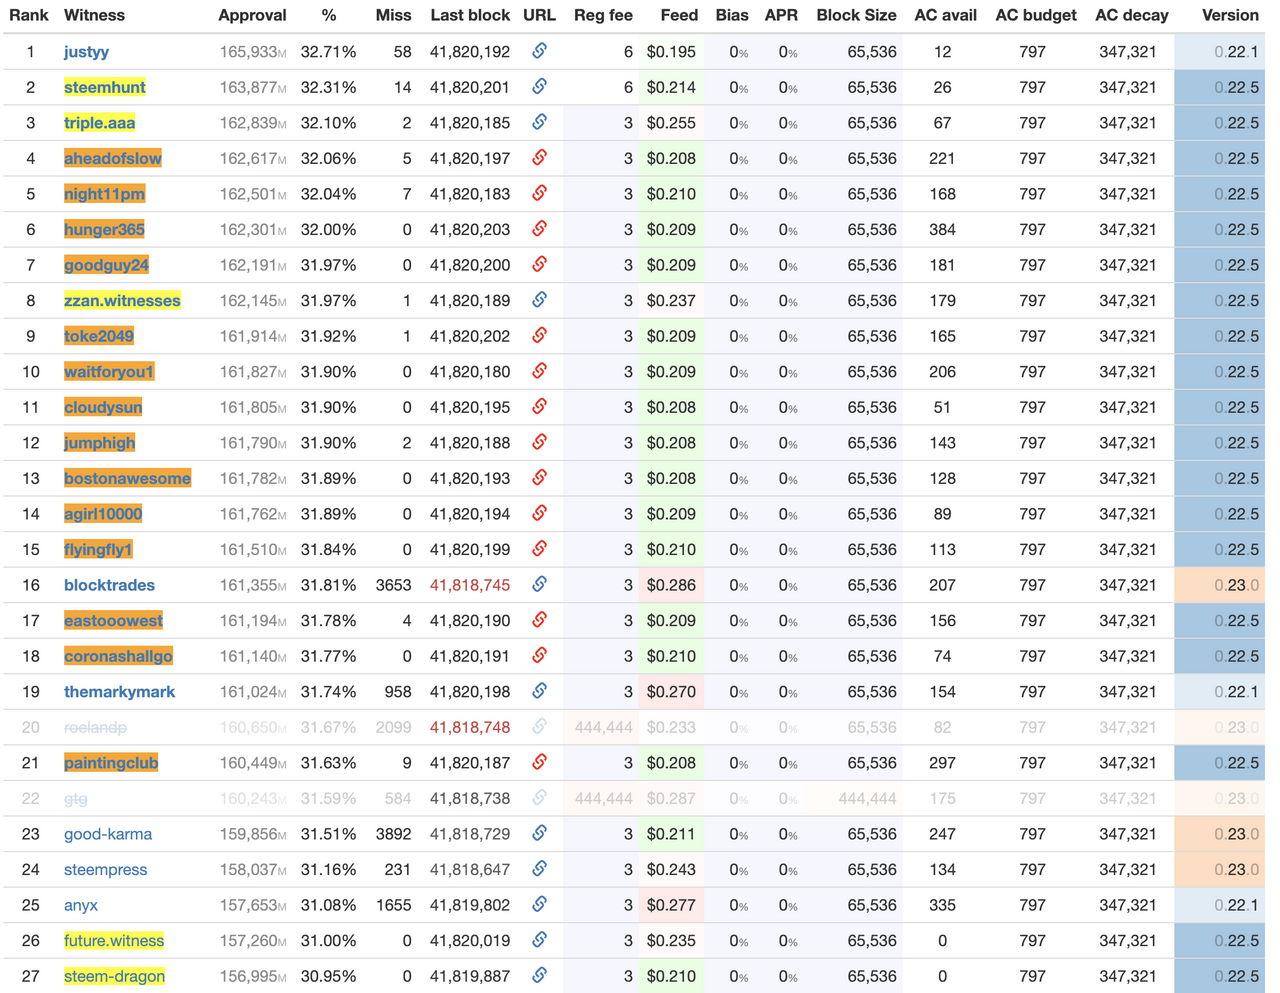The height and width of the screenshot is (993, 1280).
Task: Click night11pm's red URL link icon
Action: click(x=539, y=193)
